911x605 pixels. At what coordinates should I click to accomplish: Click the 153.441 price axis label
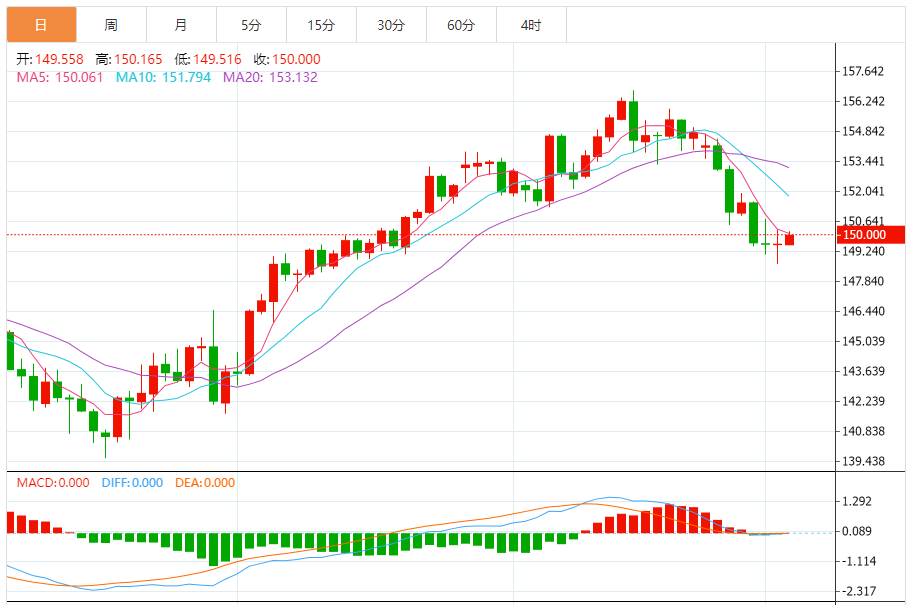(x=863, y=161)
